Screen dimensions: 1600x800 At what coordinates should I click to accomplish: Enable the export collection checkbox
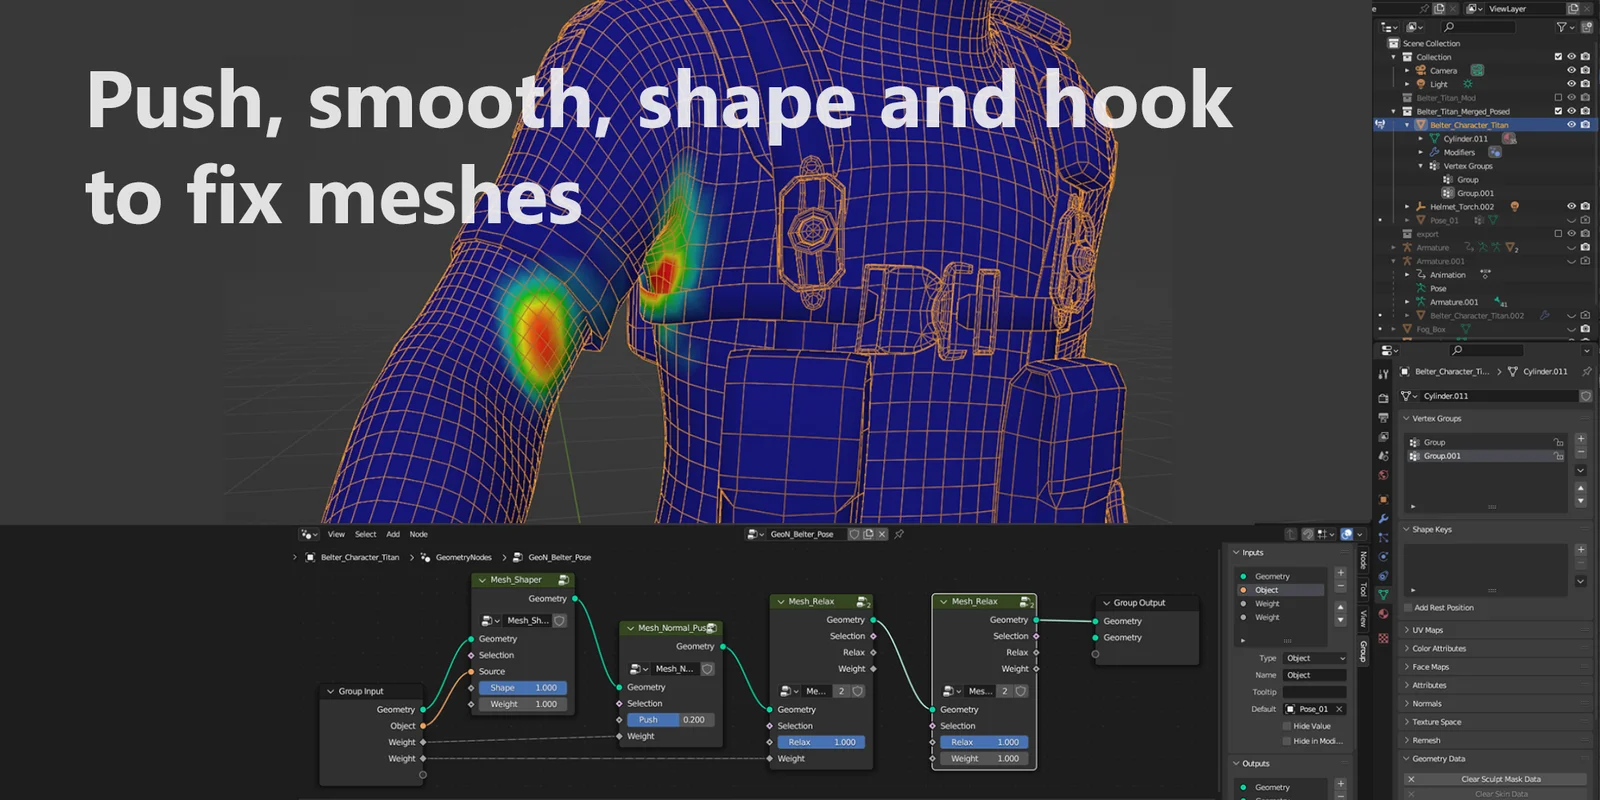(x=1558, y=234)
